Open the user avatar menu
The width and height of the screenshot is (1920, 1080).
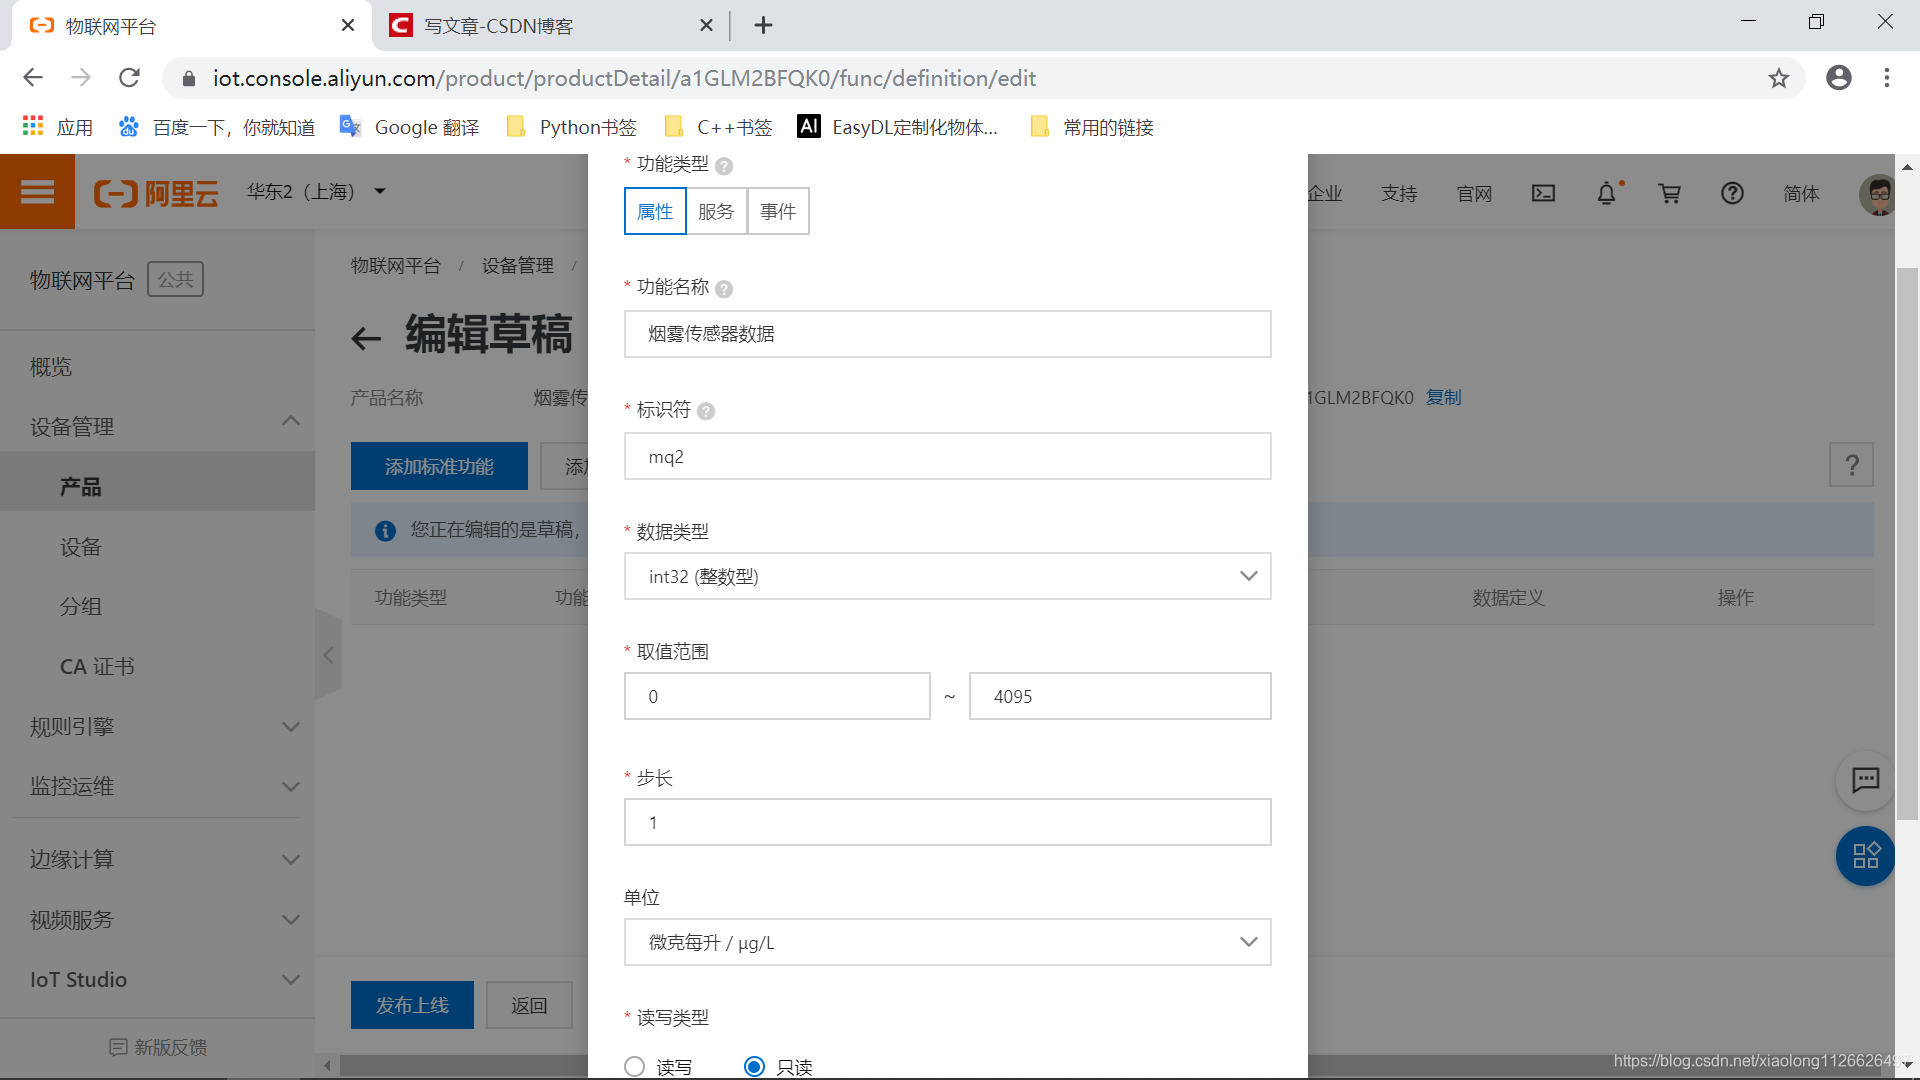click(1877, 194)
